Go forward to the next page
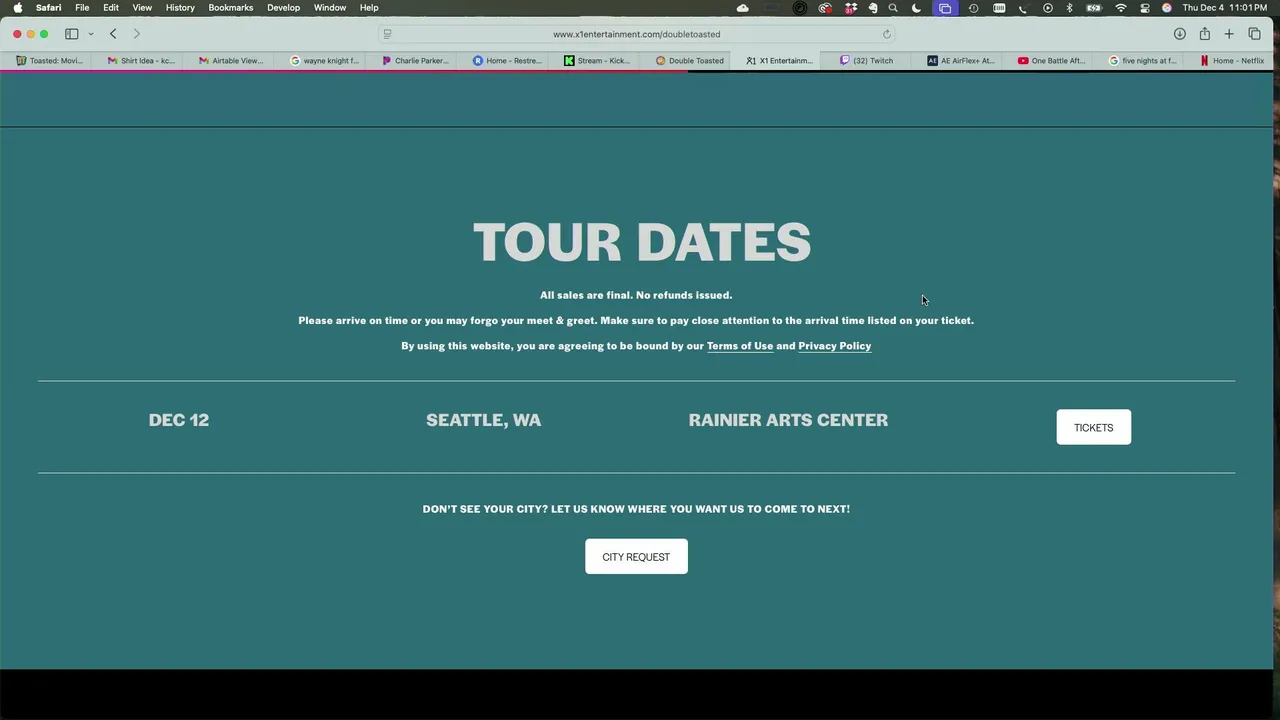 pos(137,34)
